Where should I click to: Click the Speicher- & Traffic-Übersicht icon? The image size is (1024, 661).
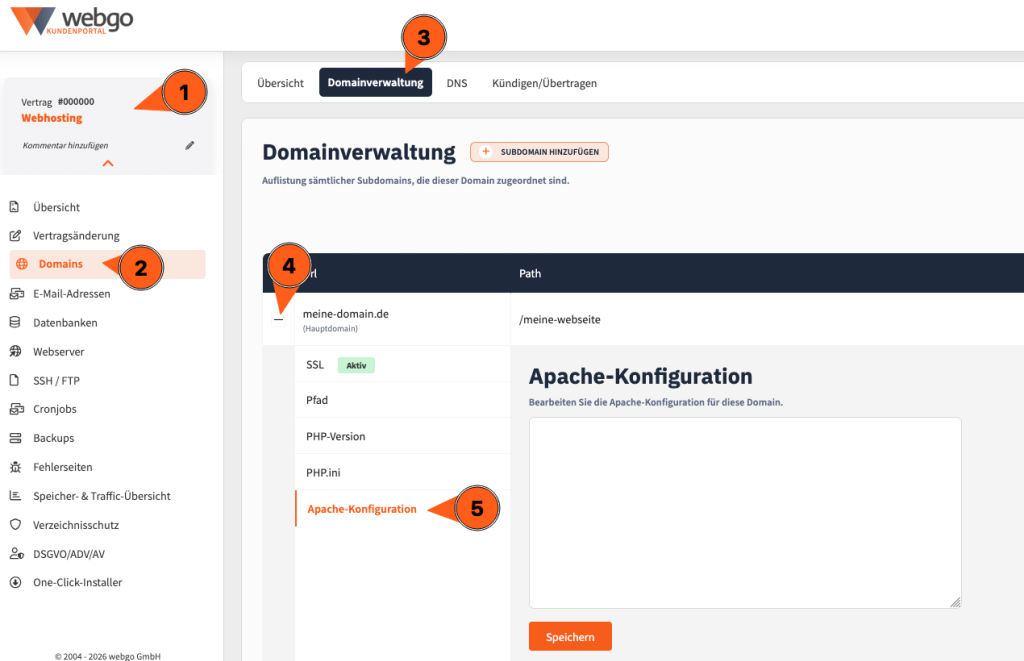(x=14, y=495)
